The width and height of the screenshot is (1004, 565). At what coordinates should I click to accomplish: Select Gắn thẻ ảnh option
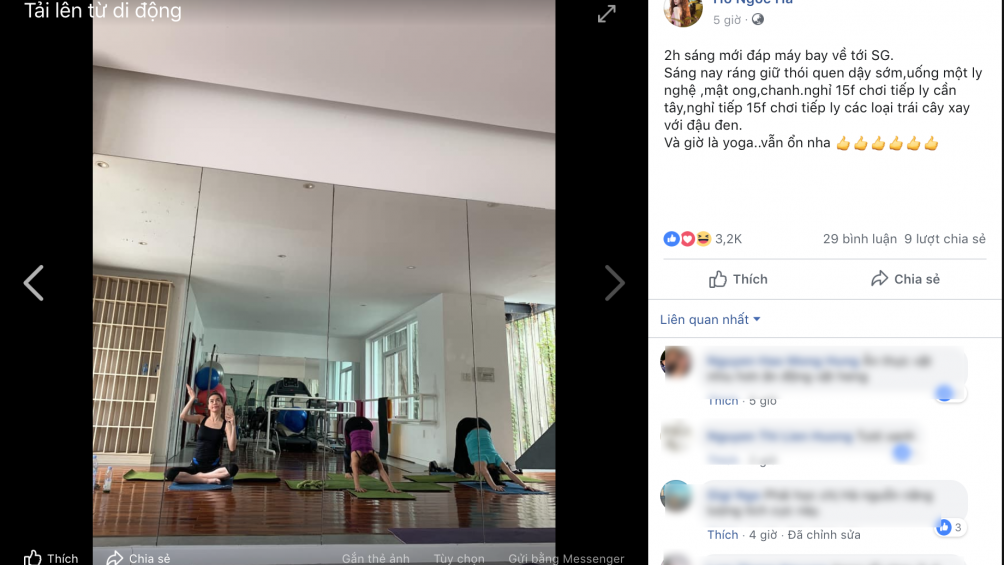coord(375,559)
